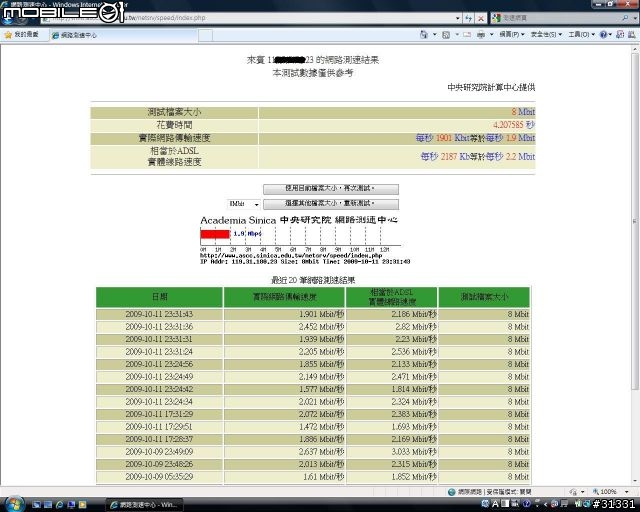The image size is (640, 512).
Task: Click the refresh button beside address bar
Action: coord(469,18)
